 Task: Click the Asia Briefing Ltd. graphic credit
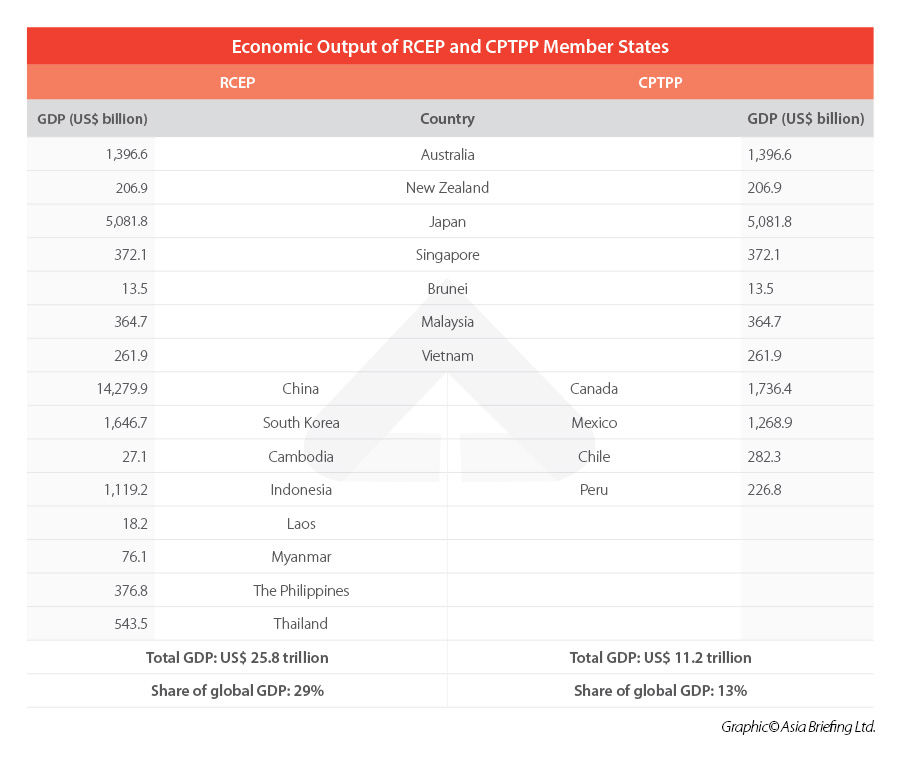pyautogui.click(x=798, y=728)
